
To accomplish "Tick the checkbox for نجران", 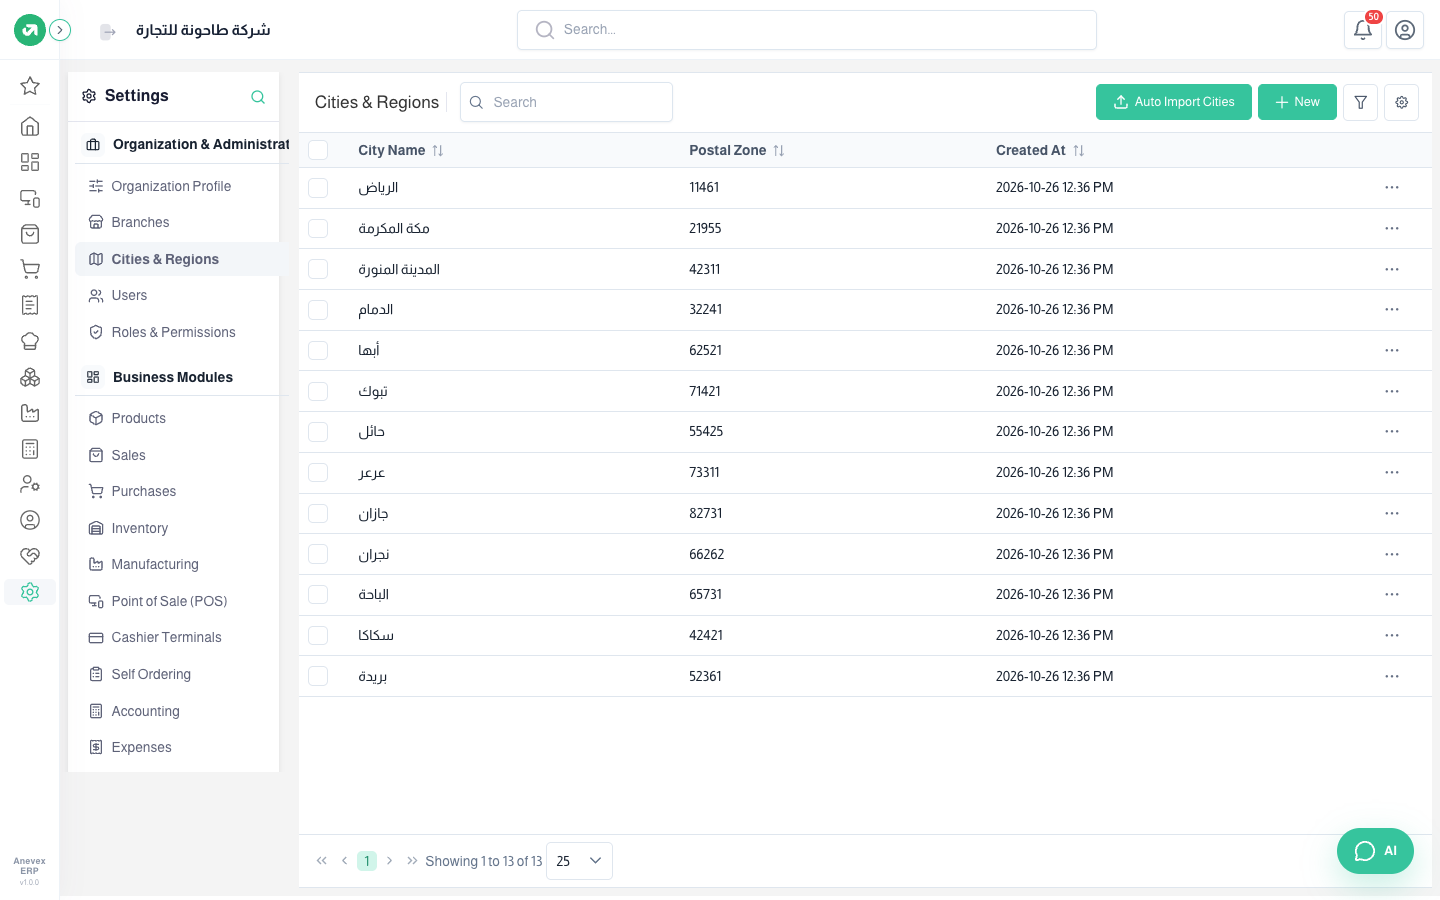I will click(x=318, y=554).
